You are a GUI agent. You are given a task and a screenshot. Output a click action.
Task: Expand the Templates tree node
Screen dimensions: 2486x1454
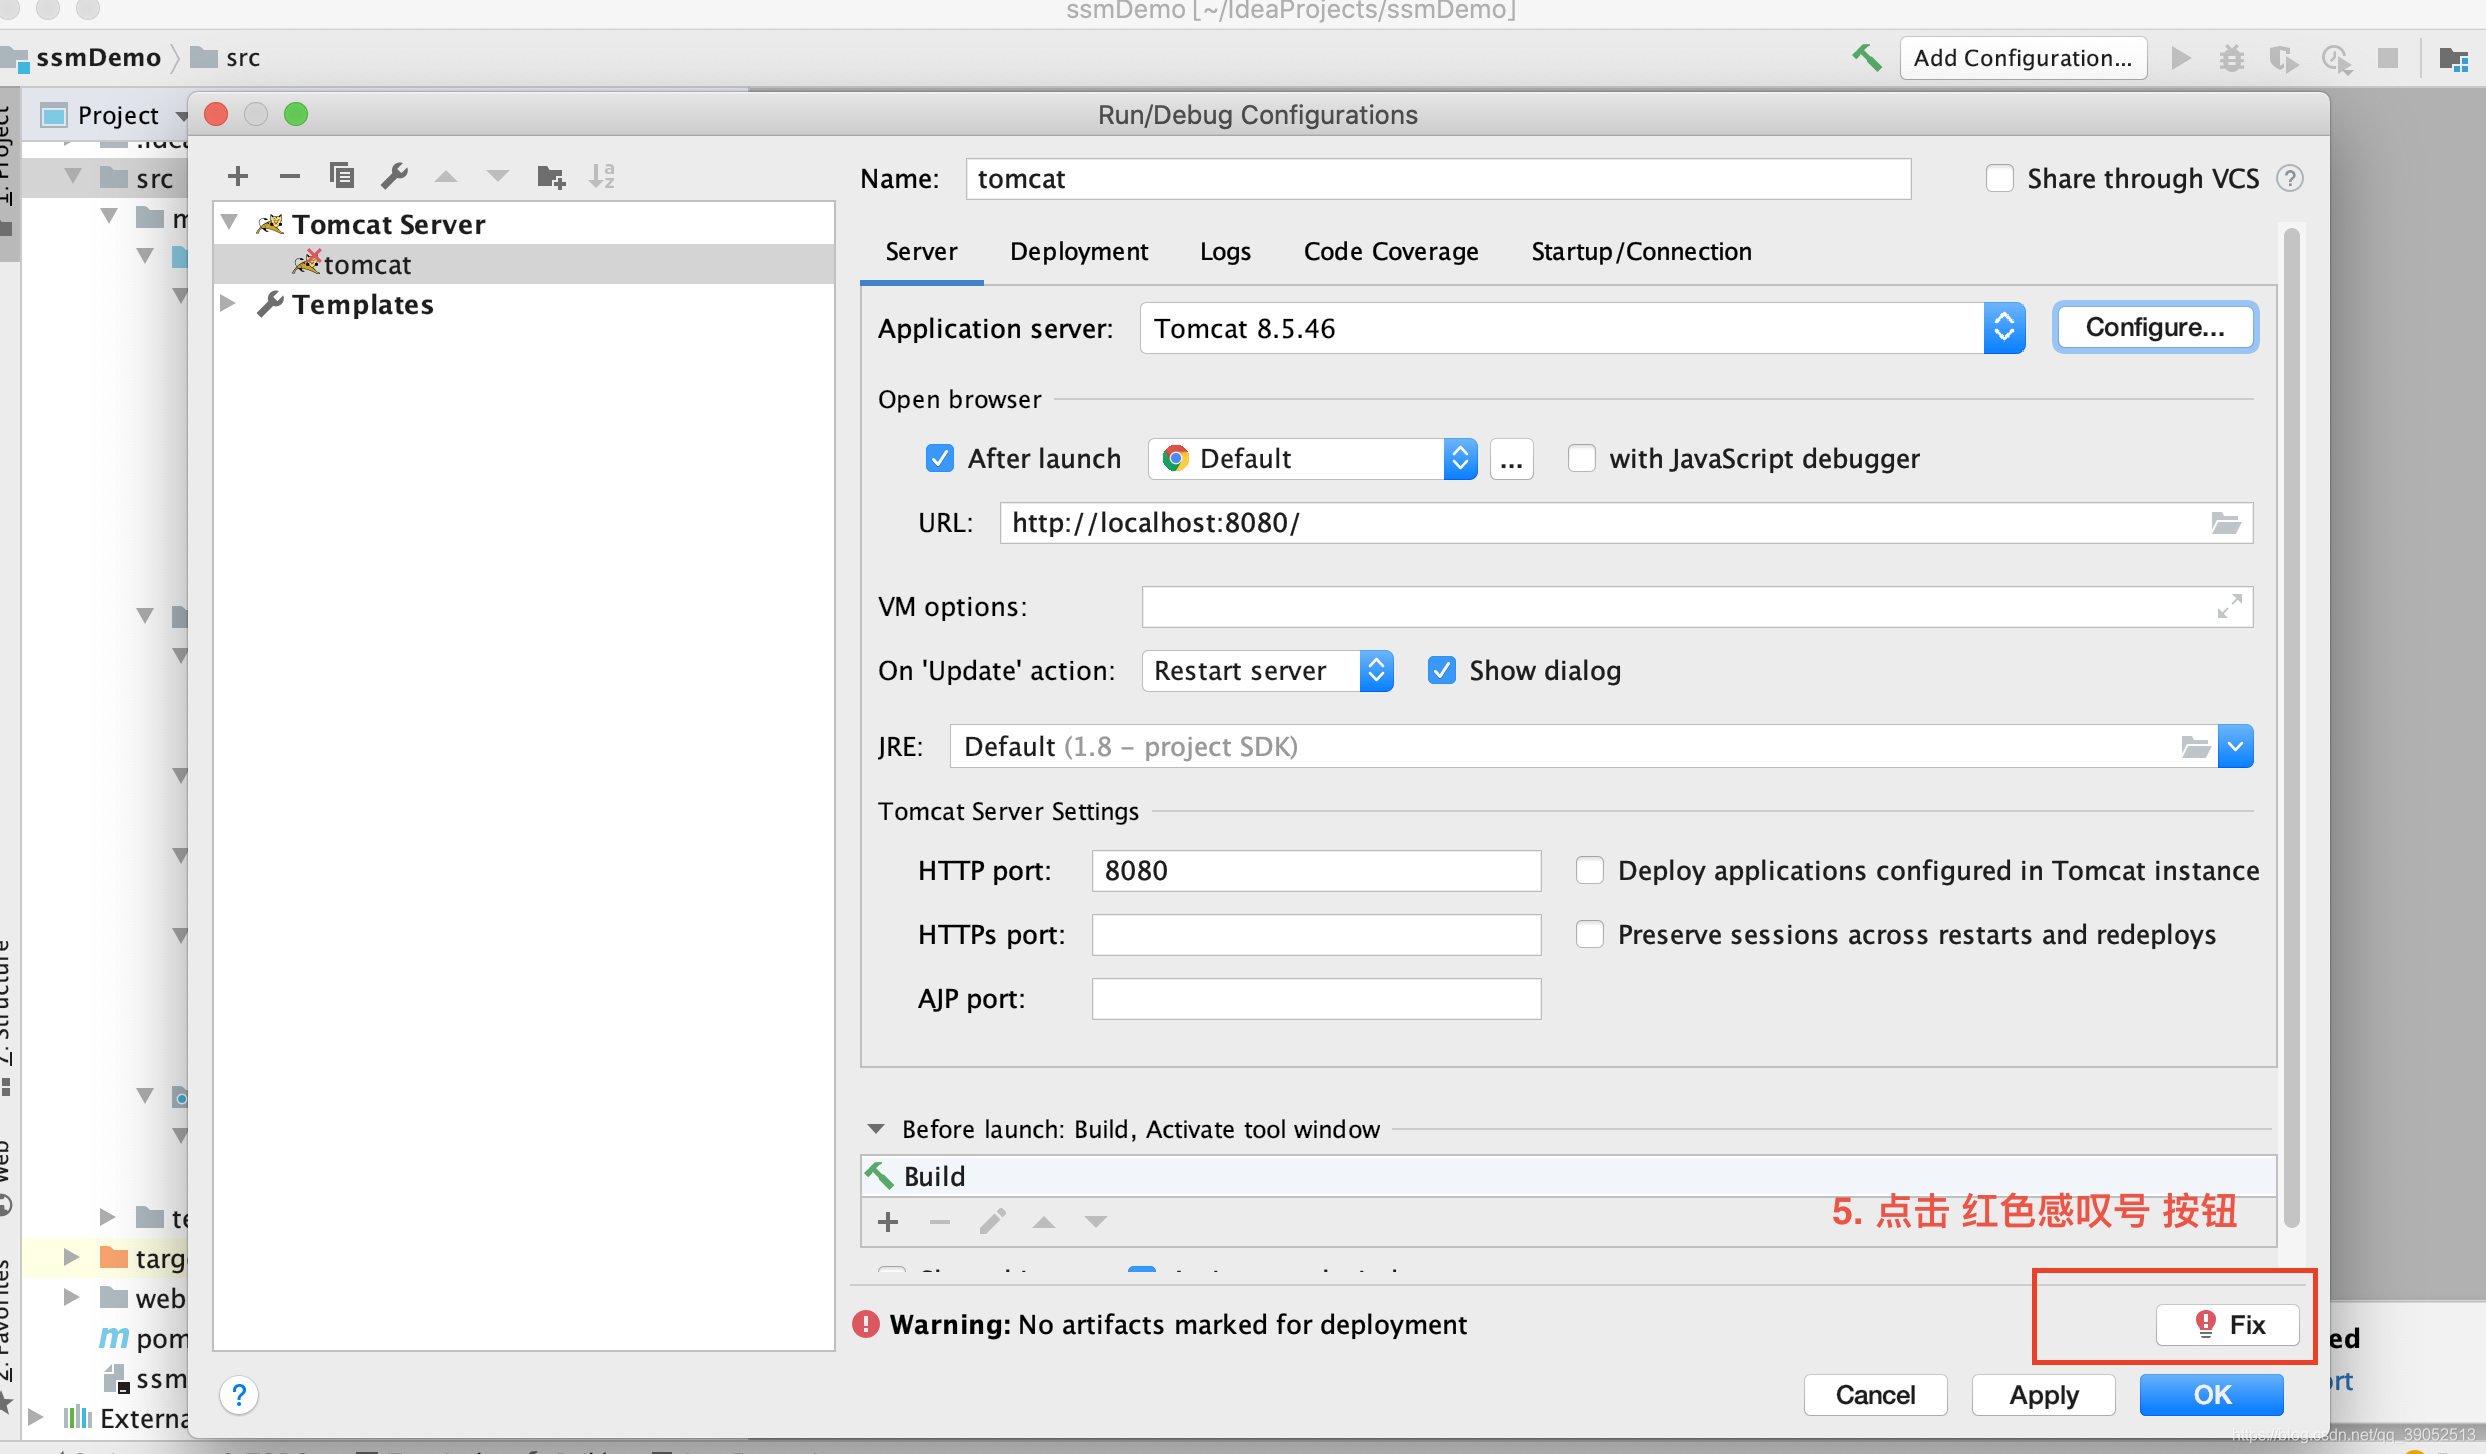click(x=229, y=304)
